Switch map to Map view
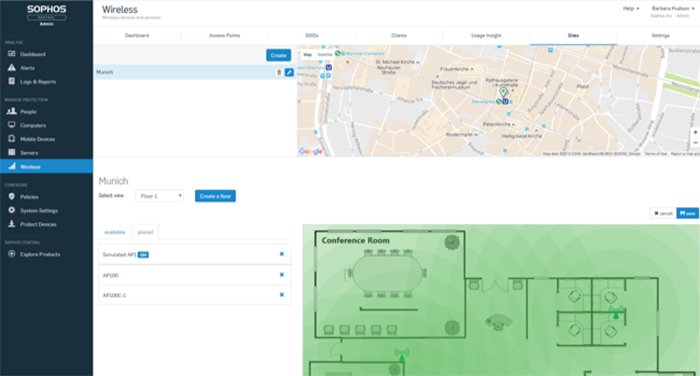700x376 pixels. [x=308, y=54]
